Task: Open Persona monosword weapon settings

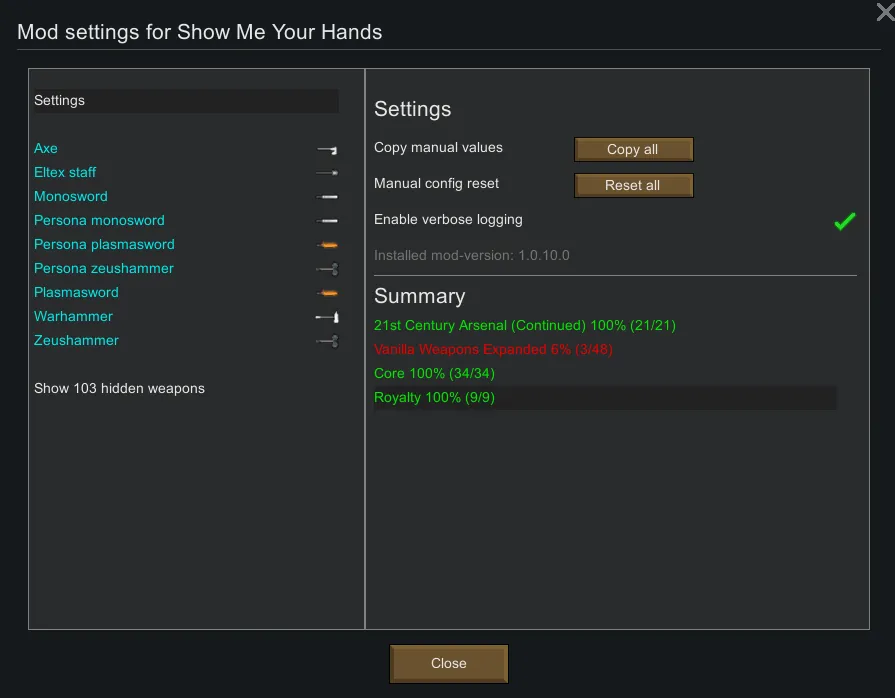Action: coord(99,221)
